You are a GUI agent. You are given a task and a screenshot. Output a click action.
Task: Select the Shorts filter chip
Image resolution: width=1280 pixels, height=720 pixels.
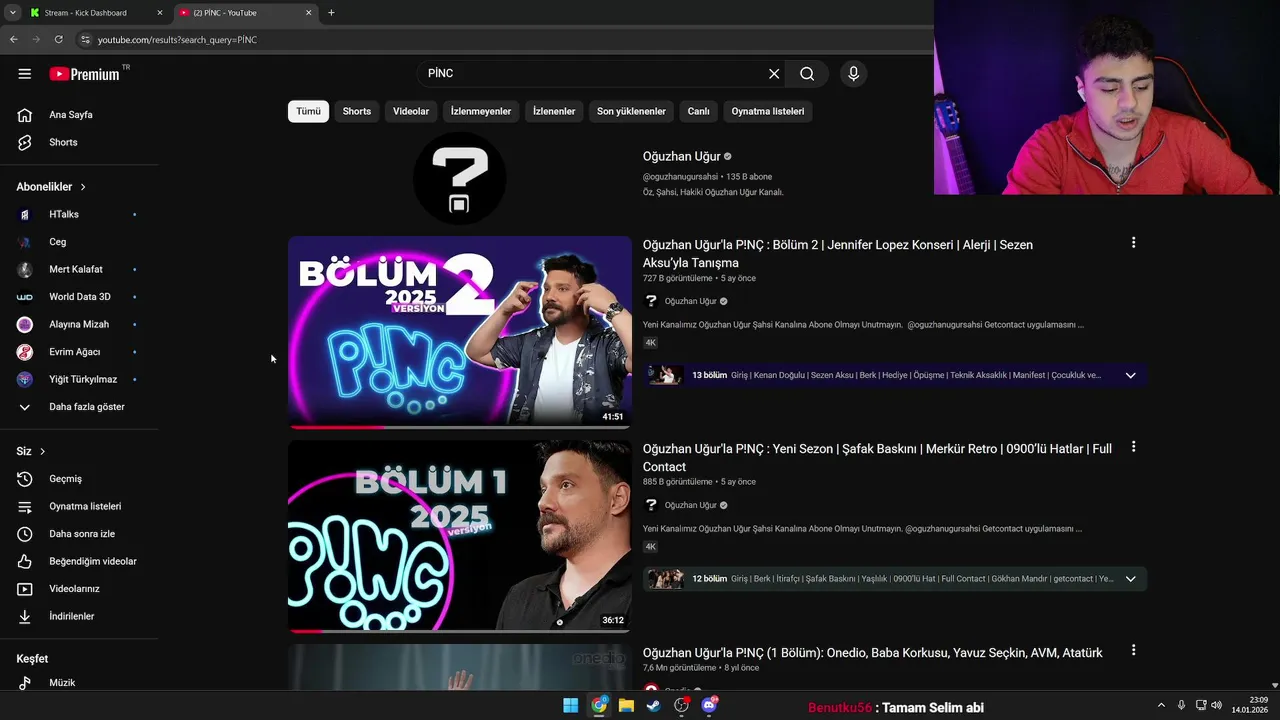point(357,111)
